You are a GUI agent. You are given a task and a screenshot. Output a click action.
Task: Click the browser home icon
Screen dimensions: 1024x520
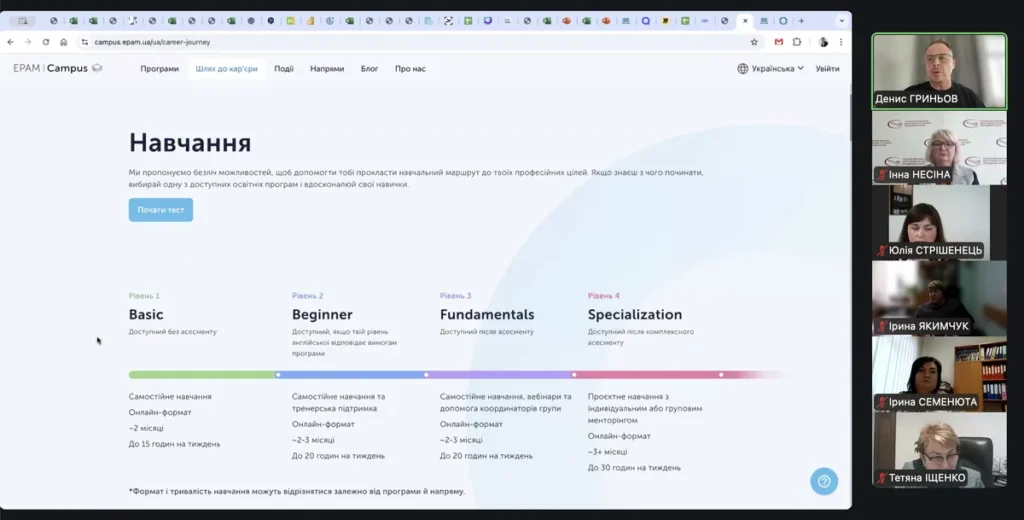point(64,42)
